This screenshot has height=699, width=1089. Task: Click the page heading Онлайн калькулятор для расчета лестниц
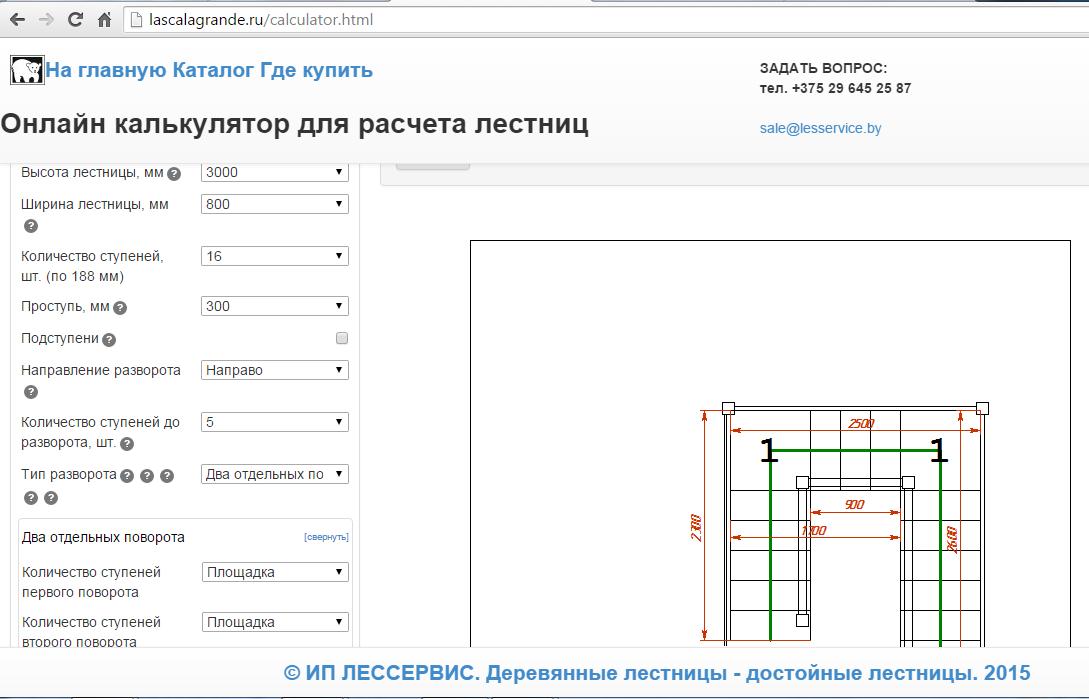point(294,124)
